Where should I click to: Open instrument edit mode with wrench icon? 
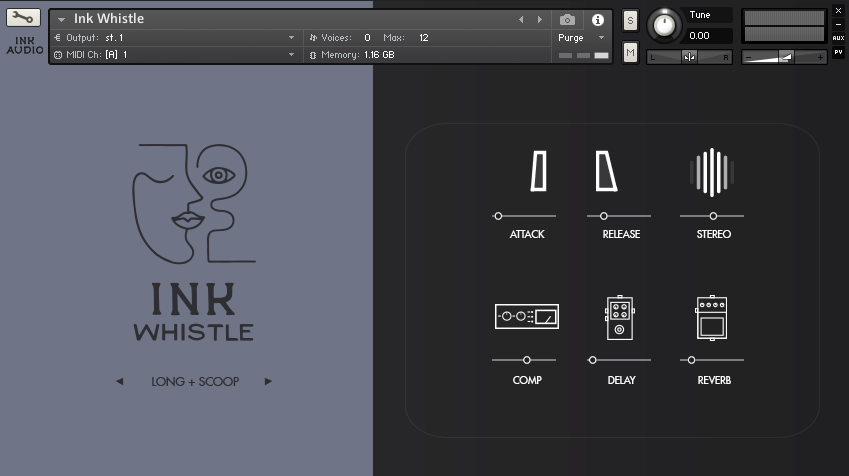pyautogui.click(x=24, y=18)
